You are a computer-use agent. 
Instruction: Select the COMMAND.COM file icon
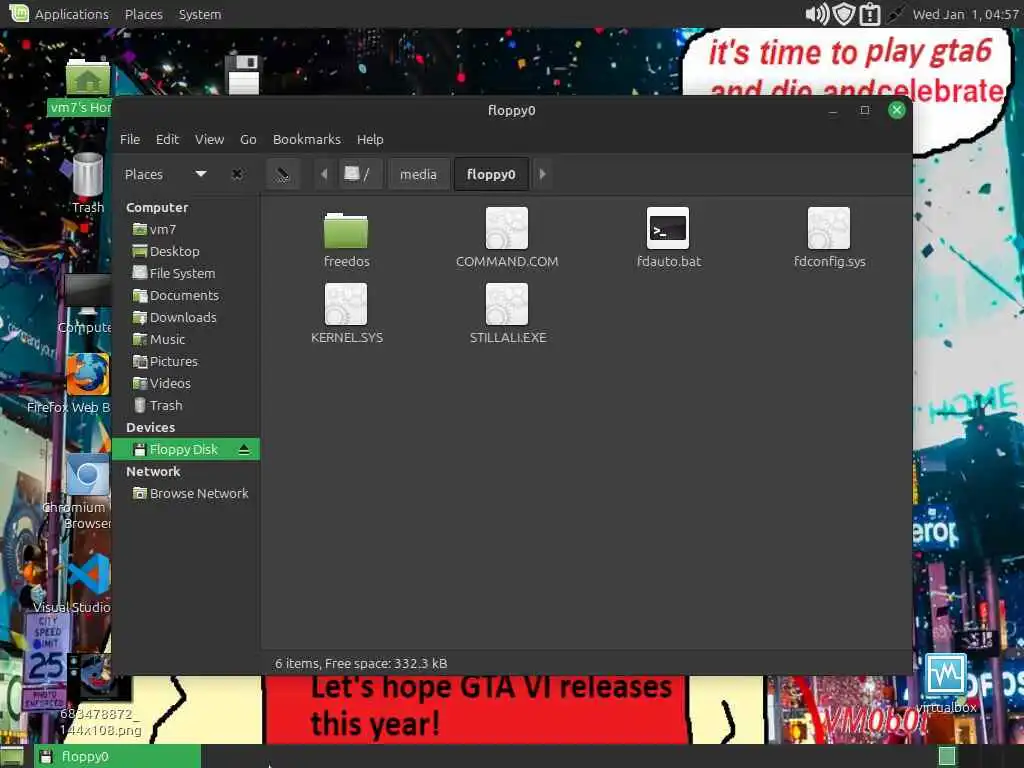(507, 228)
